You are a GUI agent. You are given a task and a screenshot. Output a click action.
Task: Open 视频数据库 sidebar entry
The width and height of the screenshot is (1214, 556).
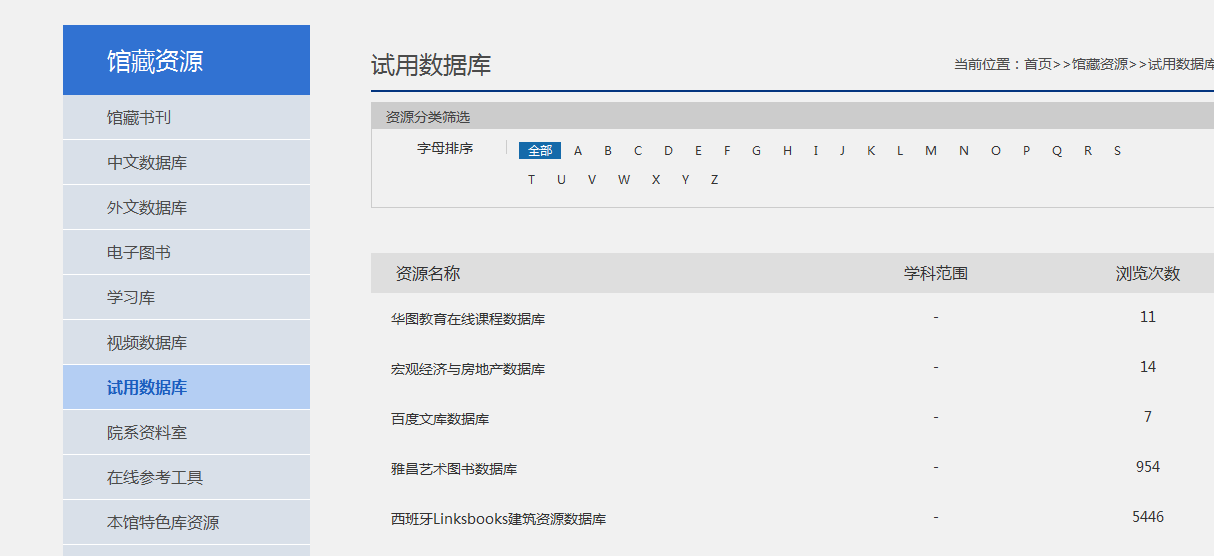tap(186, 342)
